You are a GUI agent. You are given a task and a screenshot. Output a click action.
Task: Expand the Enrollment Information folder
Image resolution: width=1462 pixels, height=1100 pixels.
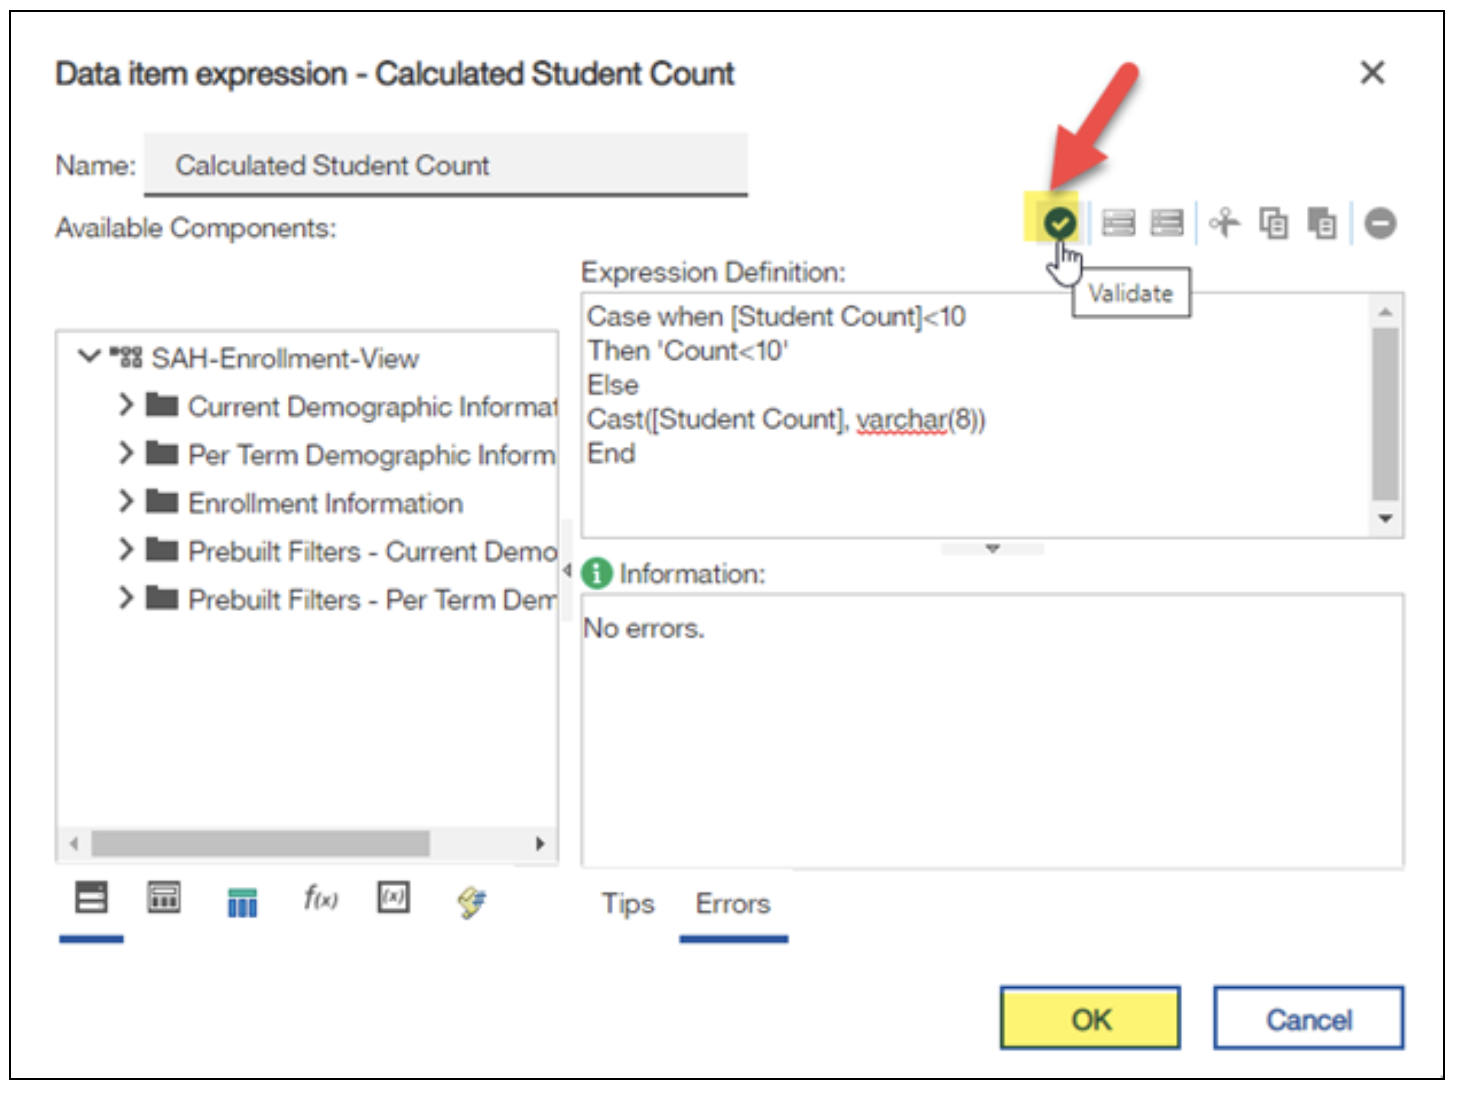[125, 501]
